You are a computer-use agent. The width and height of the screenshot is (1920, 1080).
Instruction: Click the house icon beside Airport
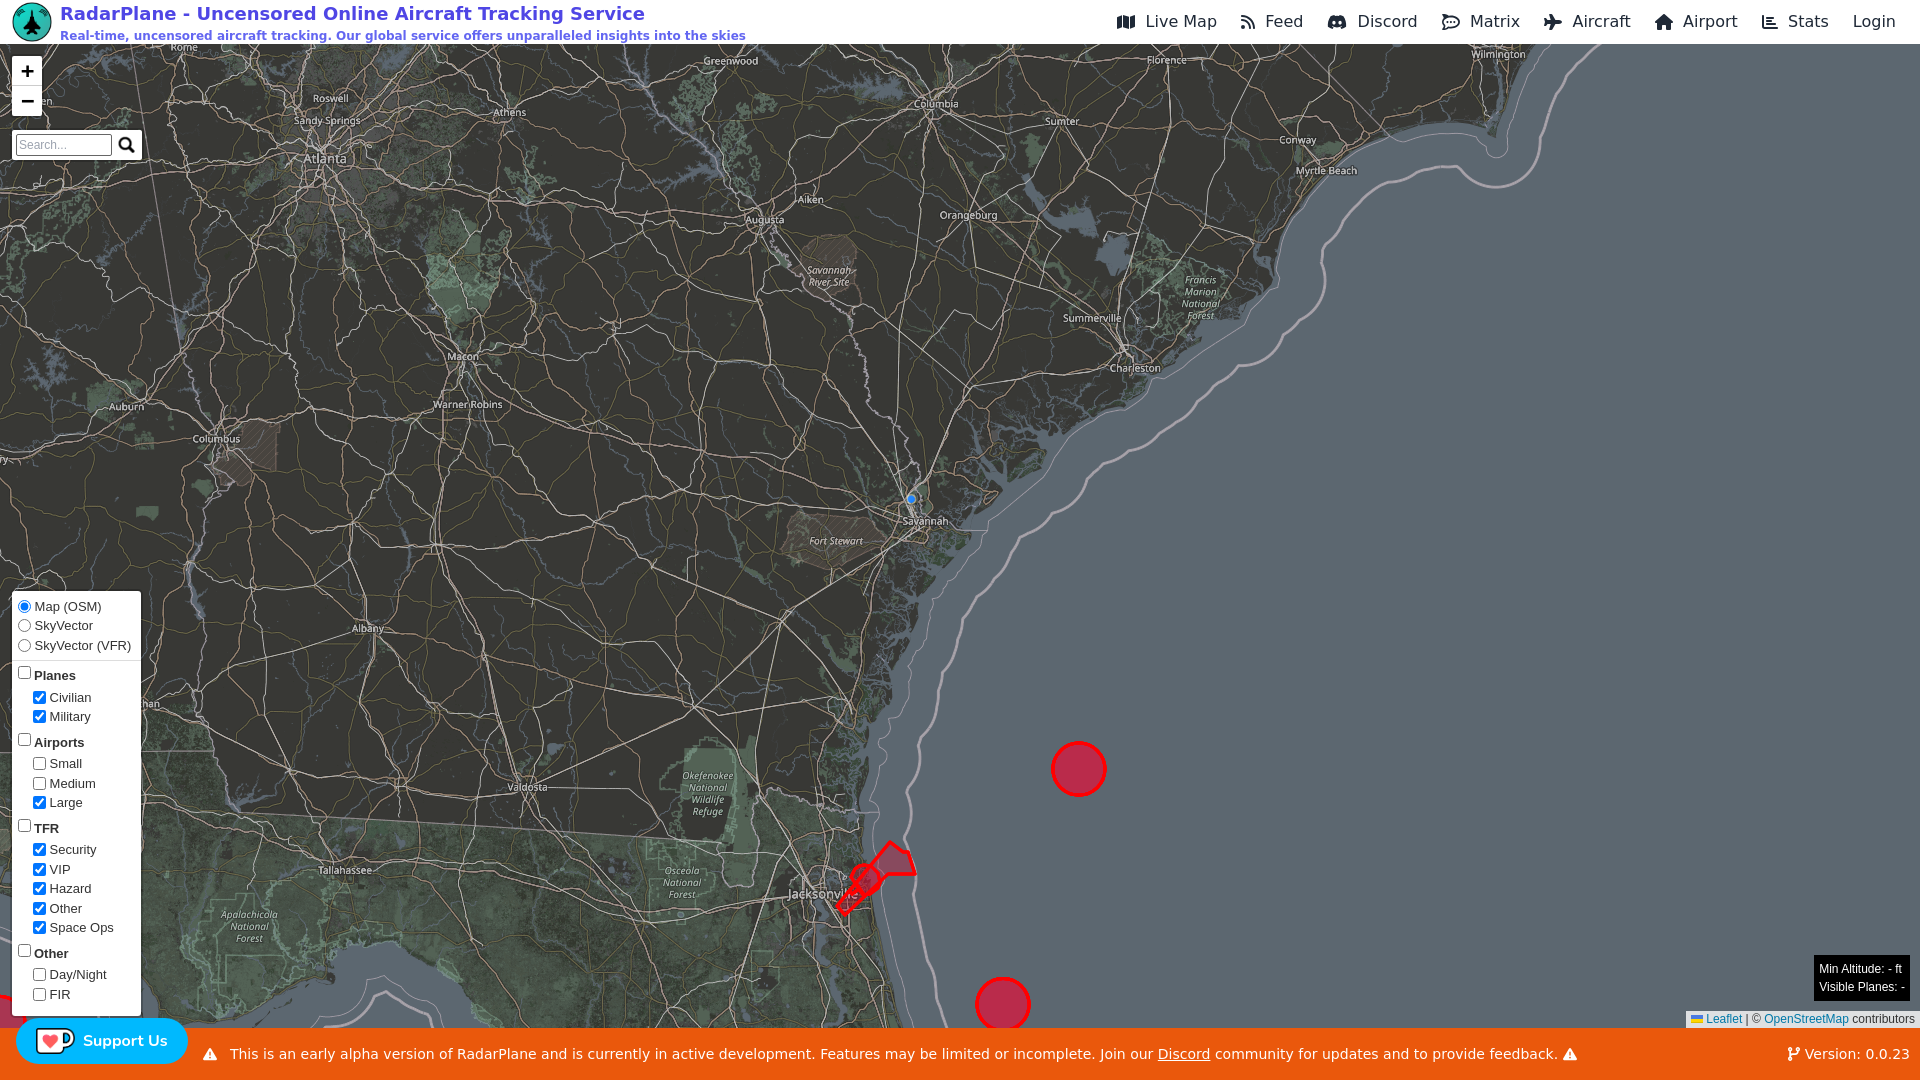1664,22
